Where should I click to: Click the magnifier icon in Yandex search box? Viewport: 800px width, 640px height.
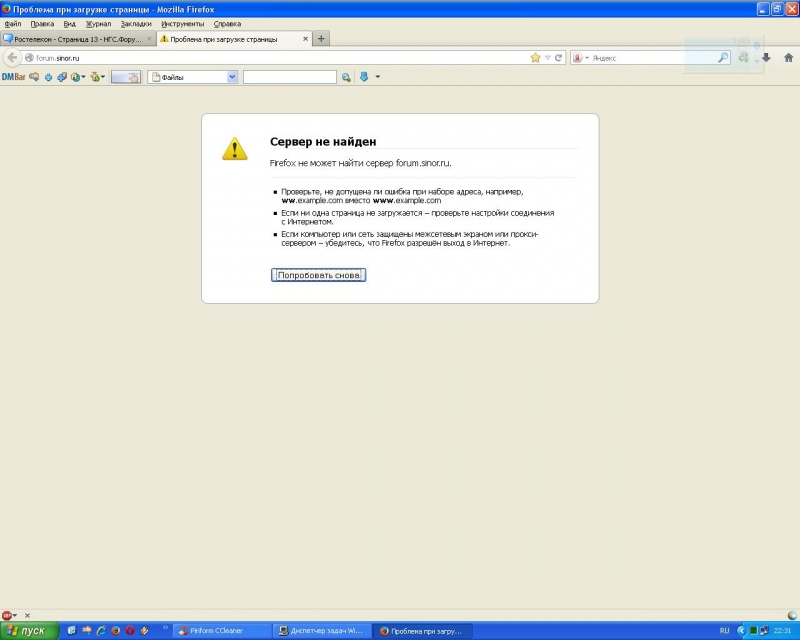(x=723, y=58)
